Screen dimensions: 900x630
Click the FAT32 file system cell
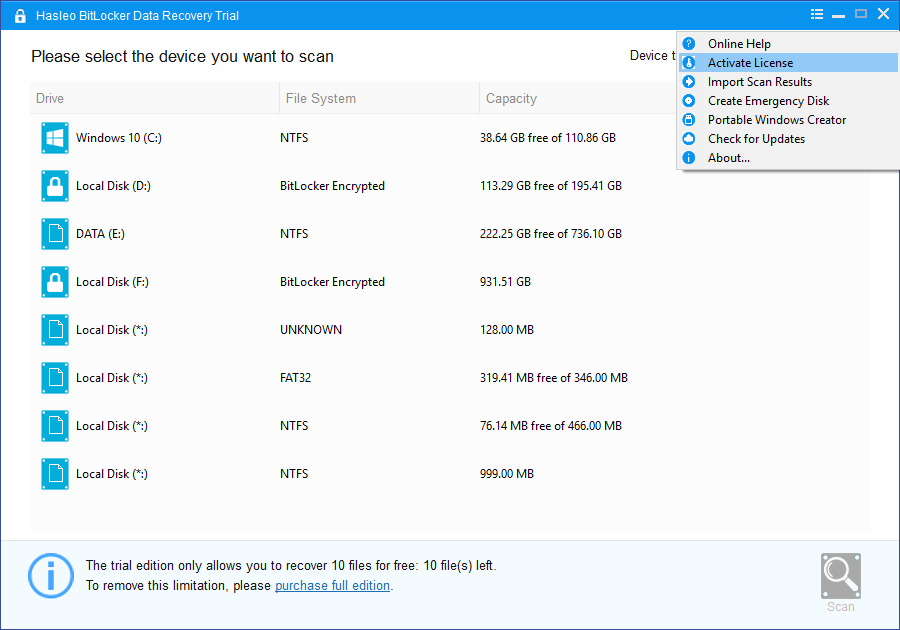pyautogui.click(x=296, y=378)
